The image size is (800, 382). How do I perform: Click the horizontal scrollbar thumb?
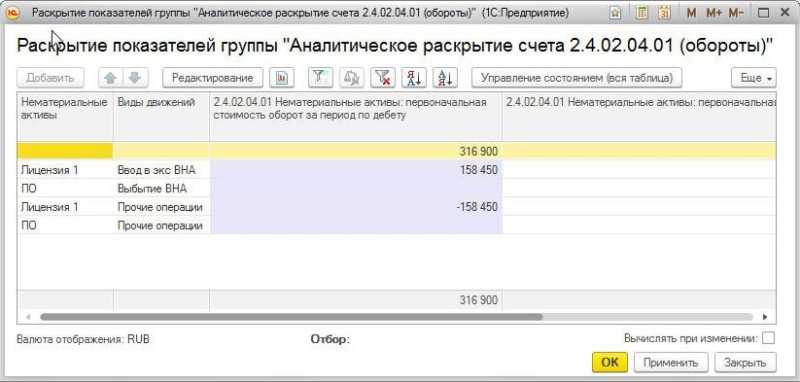pyautogui.click(x=291, y=317)
